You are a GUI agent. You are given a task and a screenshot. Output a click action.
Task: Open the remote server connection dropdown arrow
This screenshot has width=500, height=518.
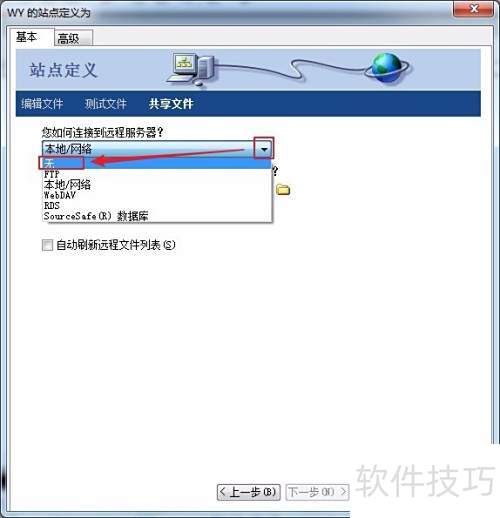coord(264,149)
